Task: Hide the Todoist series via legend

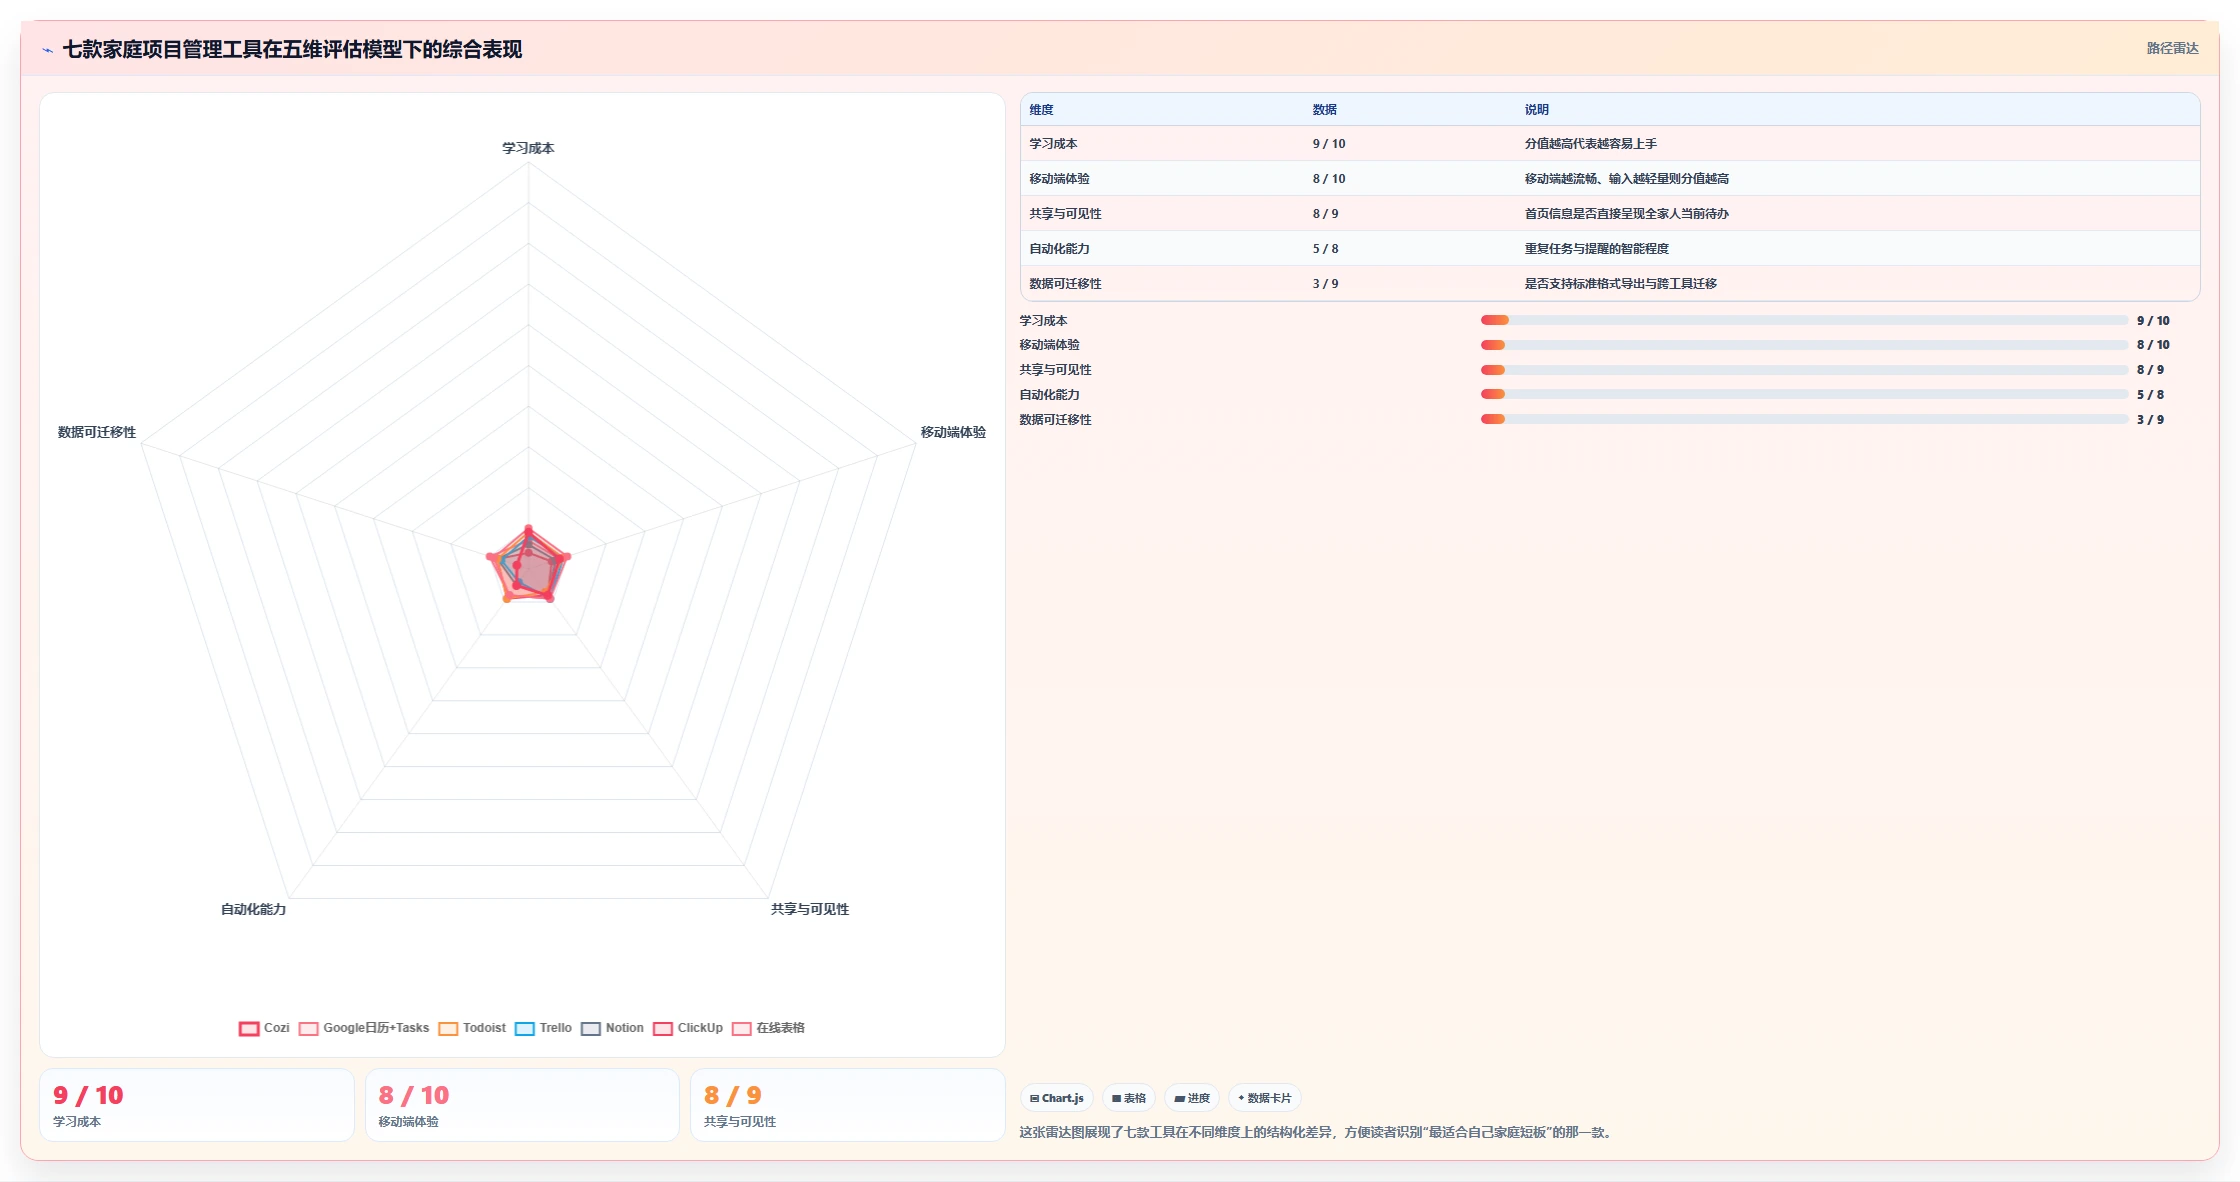Action: pos(472,1028)
